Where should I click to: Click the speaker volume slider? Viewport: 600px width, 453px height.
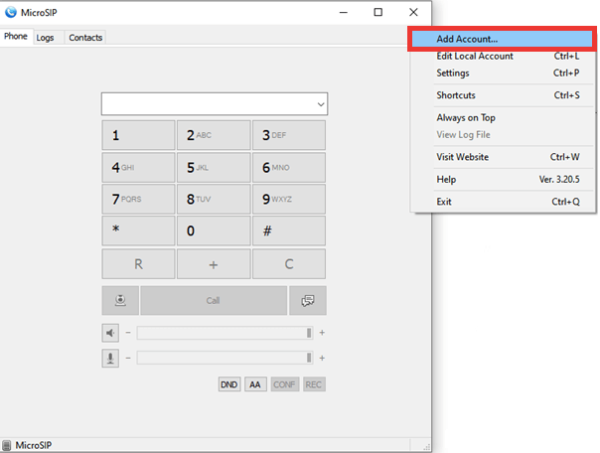[x=224, y=332]
